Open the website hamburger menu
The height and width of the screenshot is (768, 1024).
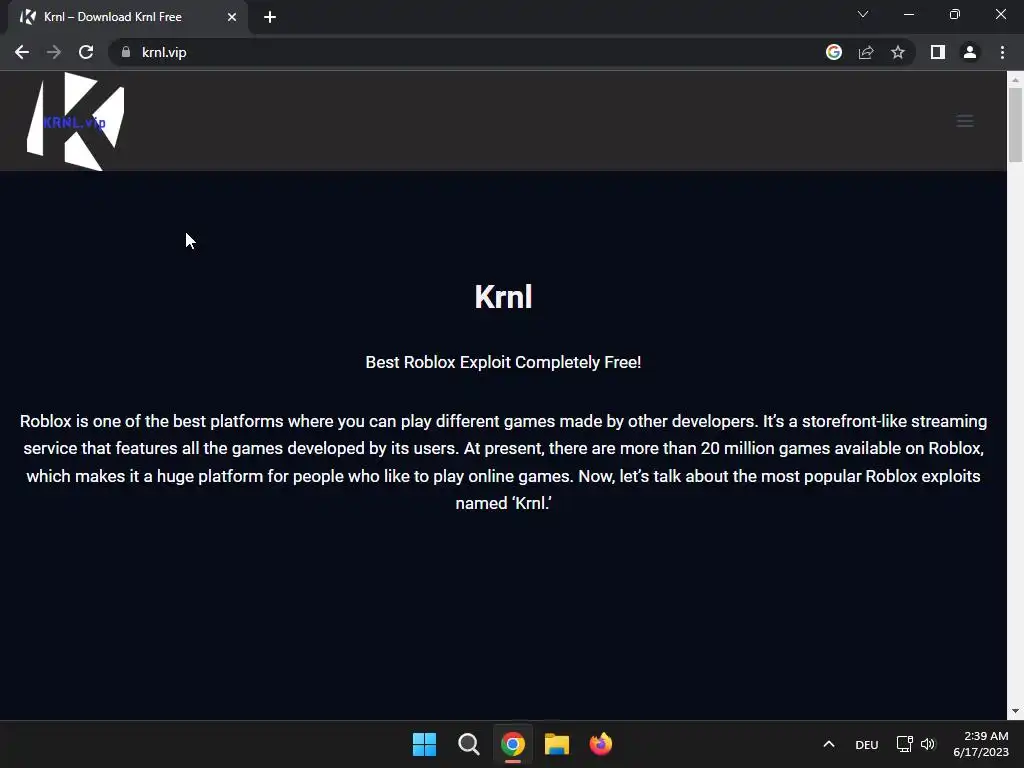coord(965,121)
